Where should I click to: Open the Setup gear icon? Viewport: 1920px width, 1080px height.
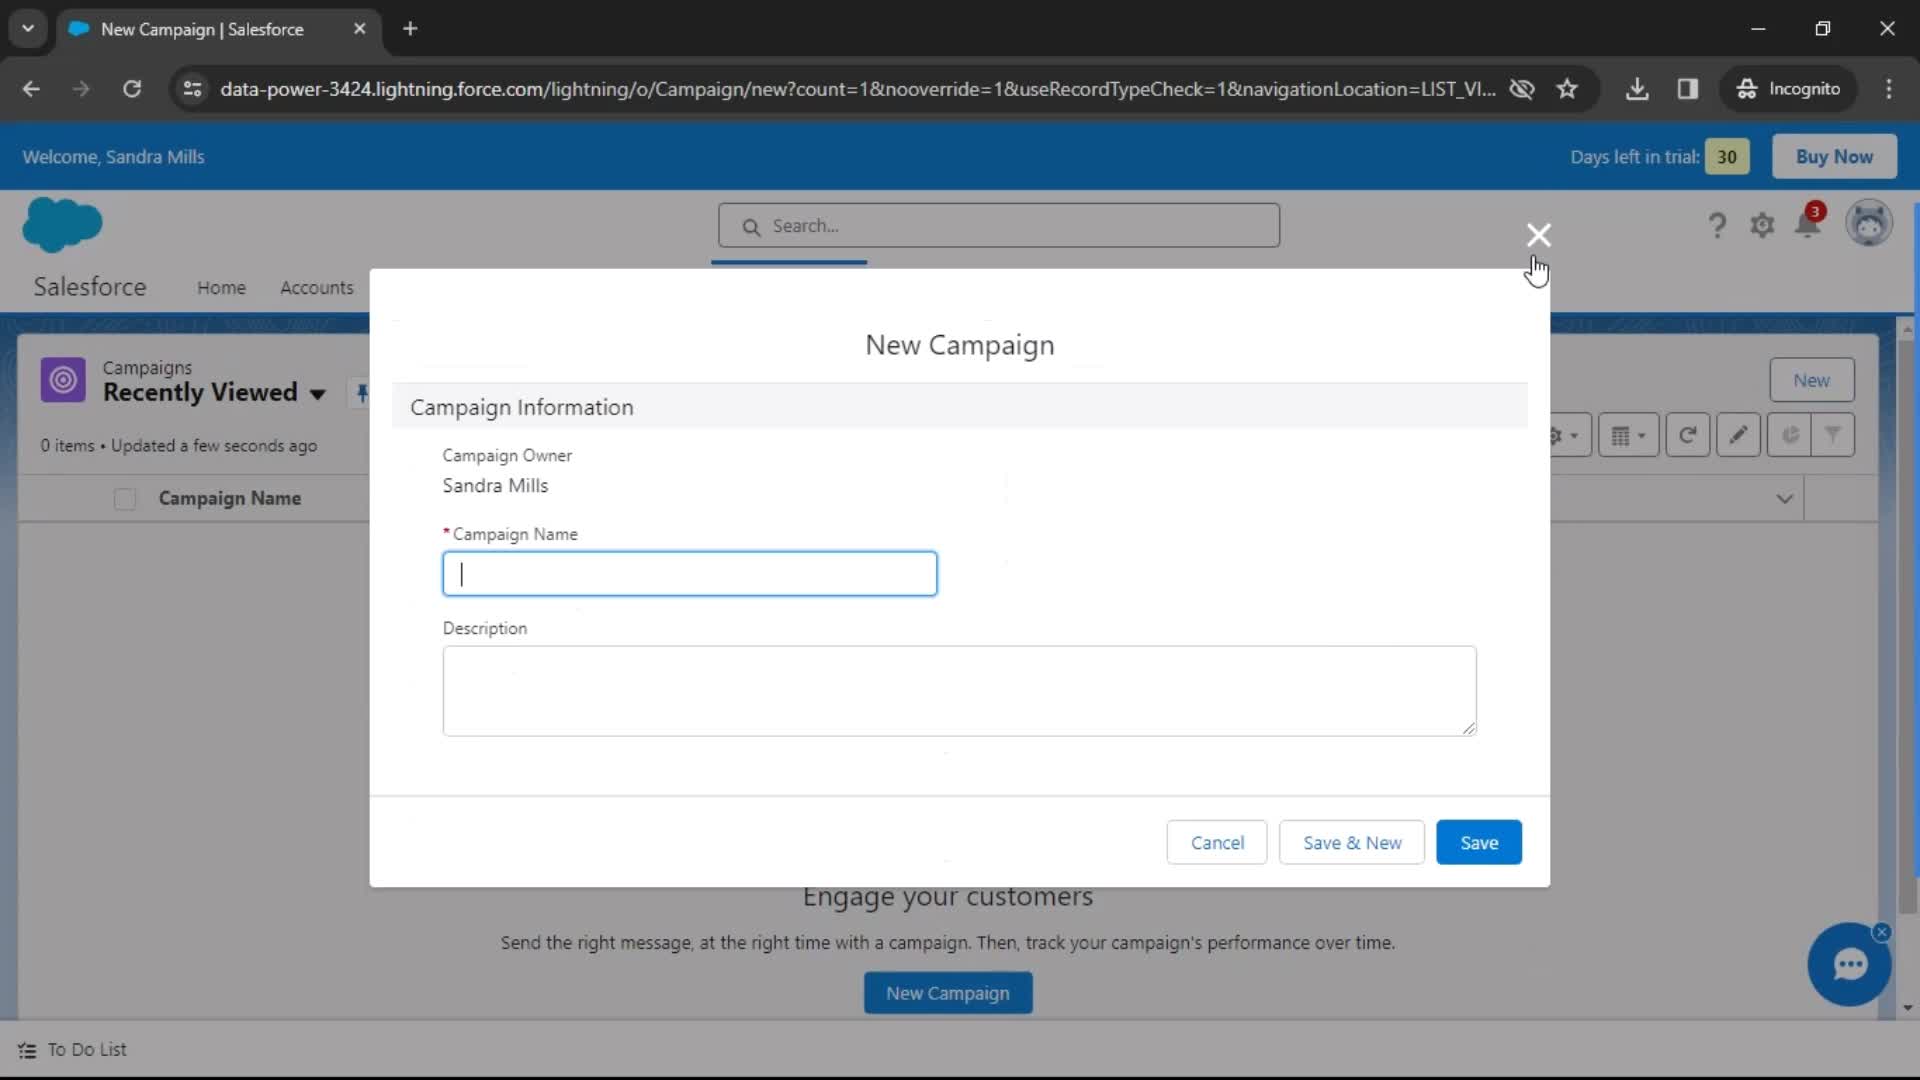[1762, 225]
